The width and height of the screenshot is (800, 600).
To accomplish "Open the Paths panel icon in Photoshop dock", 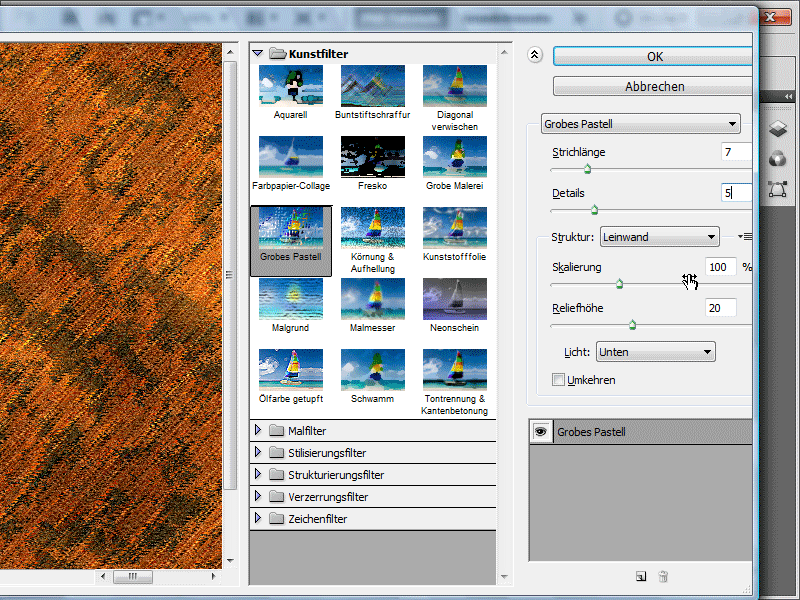I will coord(778,189).
